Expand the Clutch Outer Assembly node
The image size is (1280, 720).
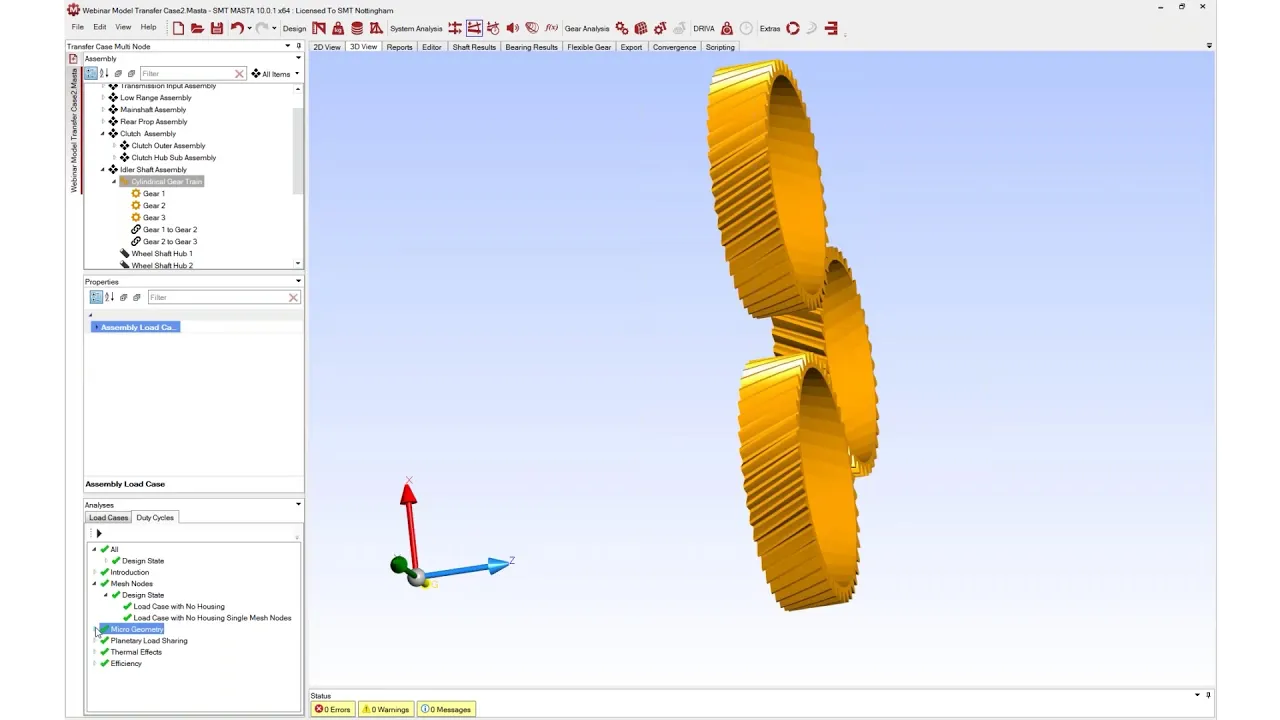[113, 146]
